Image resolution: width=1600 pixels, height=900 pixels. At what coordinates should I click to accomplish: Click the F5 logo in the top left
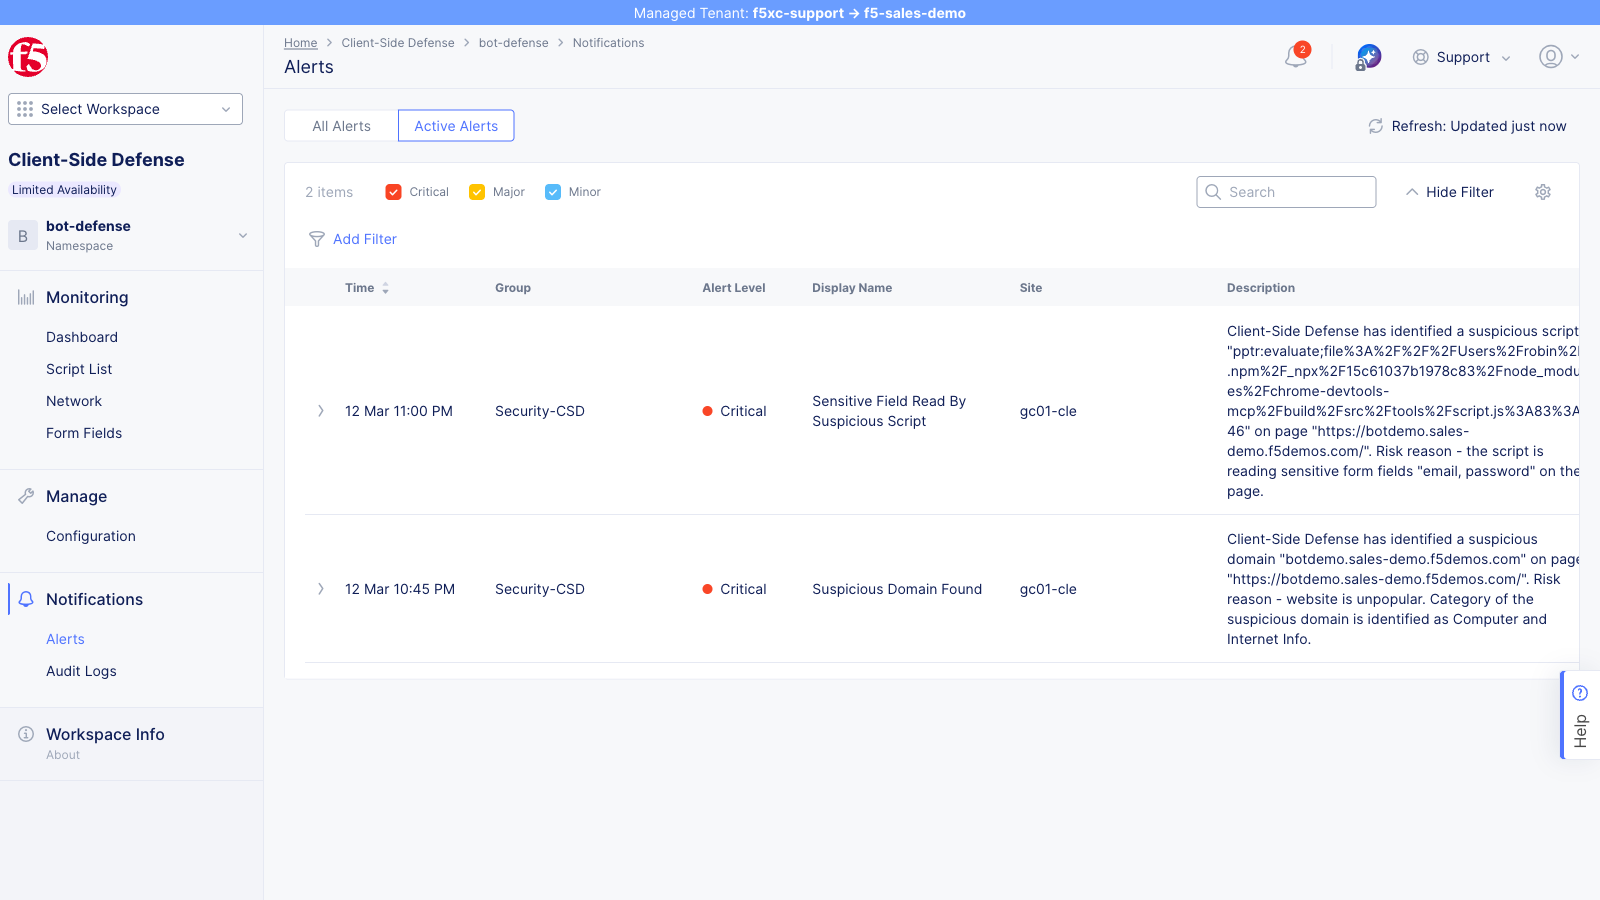coord(28,57)
